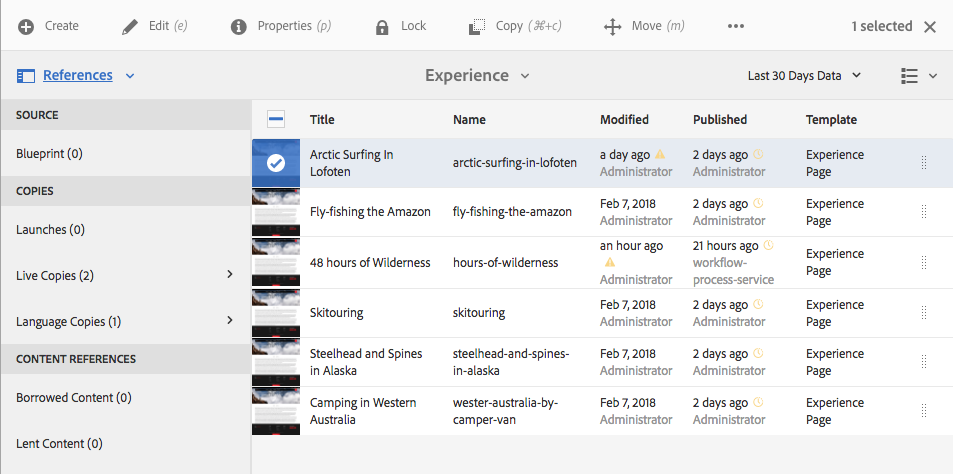Deselect the Arctic Surfing In Lofoten row
The width and height of the screenshot is (953, 474).
pyautogui.click(x=276, y=163)
